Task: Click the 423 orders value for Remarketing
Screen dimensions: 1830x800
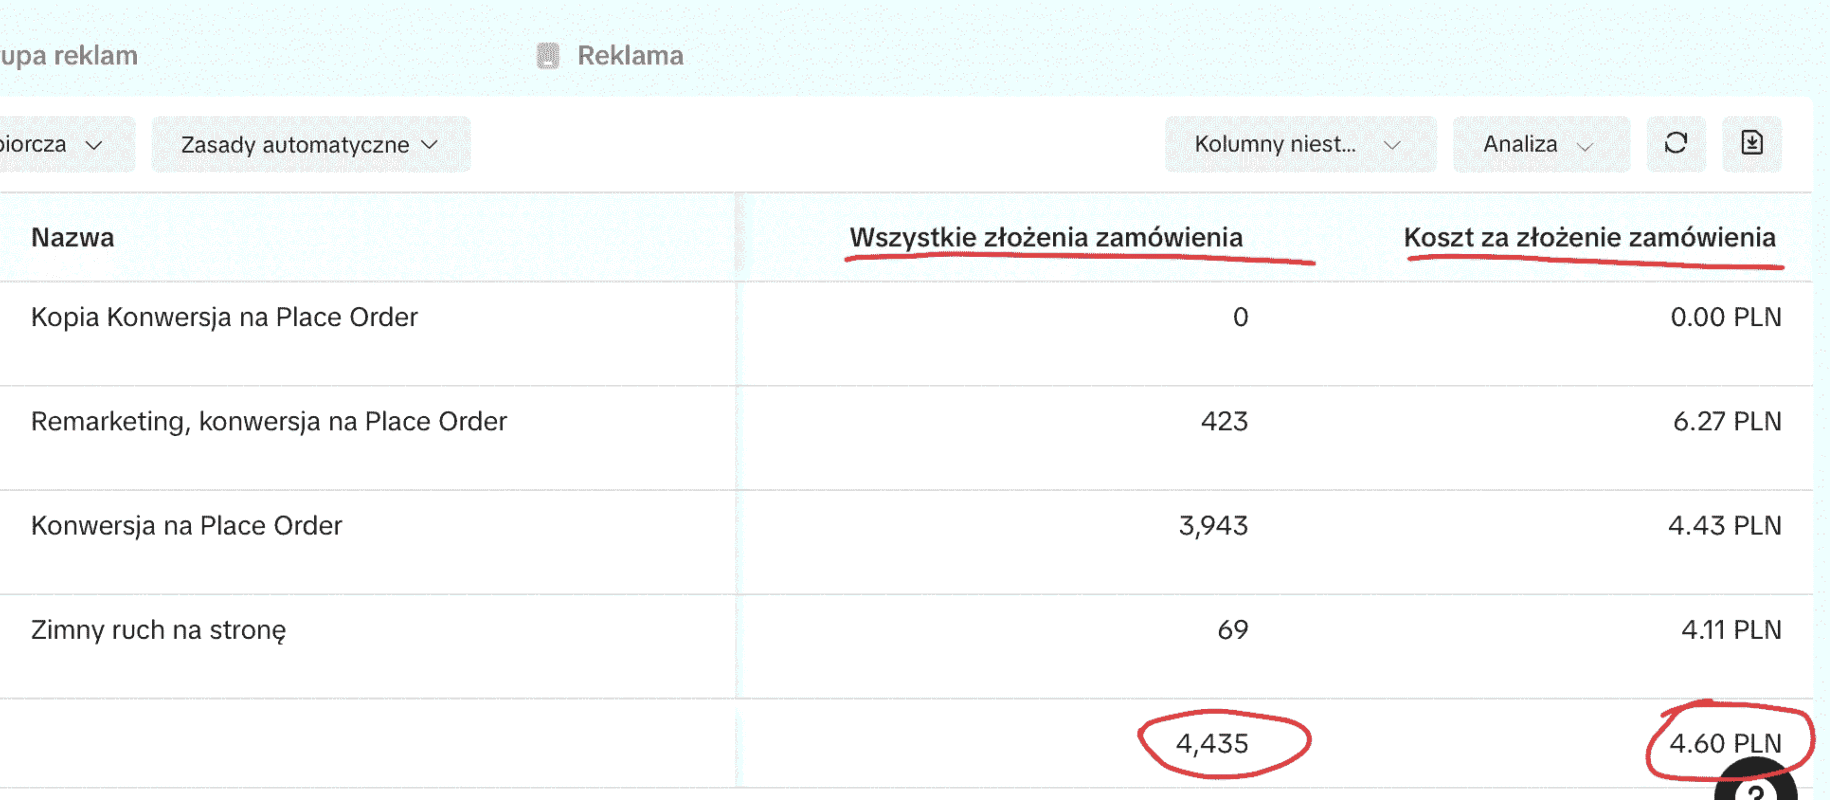Action: (1226, 421)
